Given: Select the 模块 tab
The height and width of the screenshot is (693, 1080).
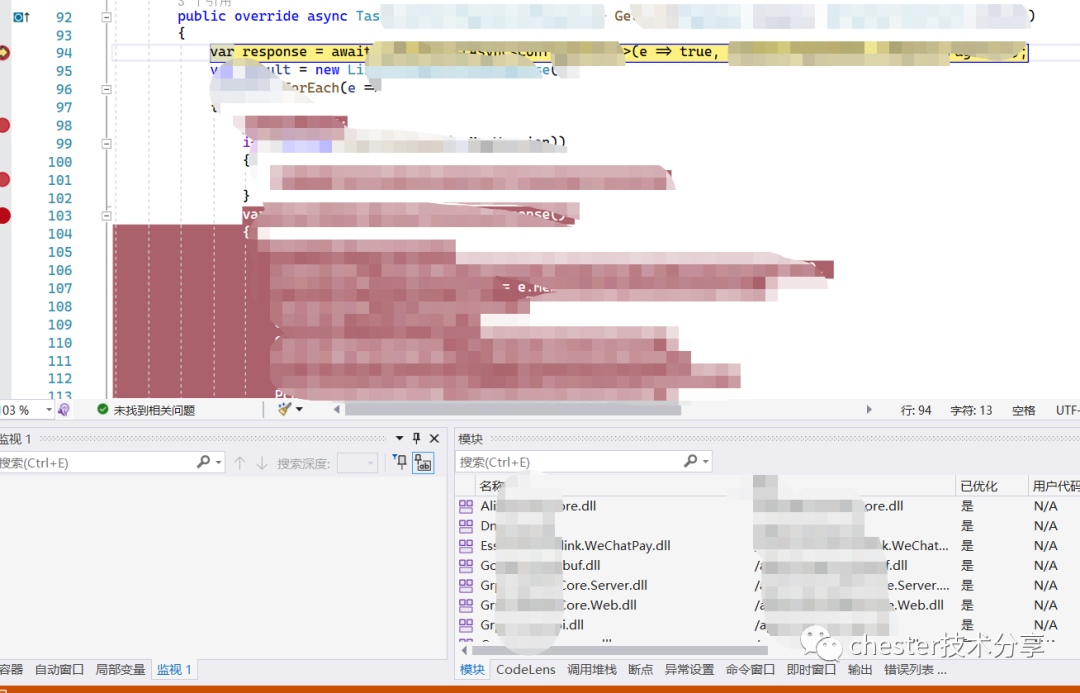Looking at the screenshot, I should pos(472,670).
